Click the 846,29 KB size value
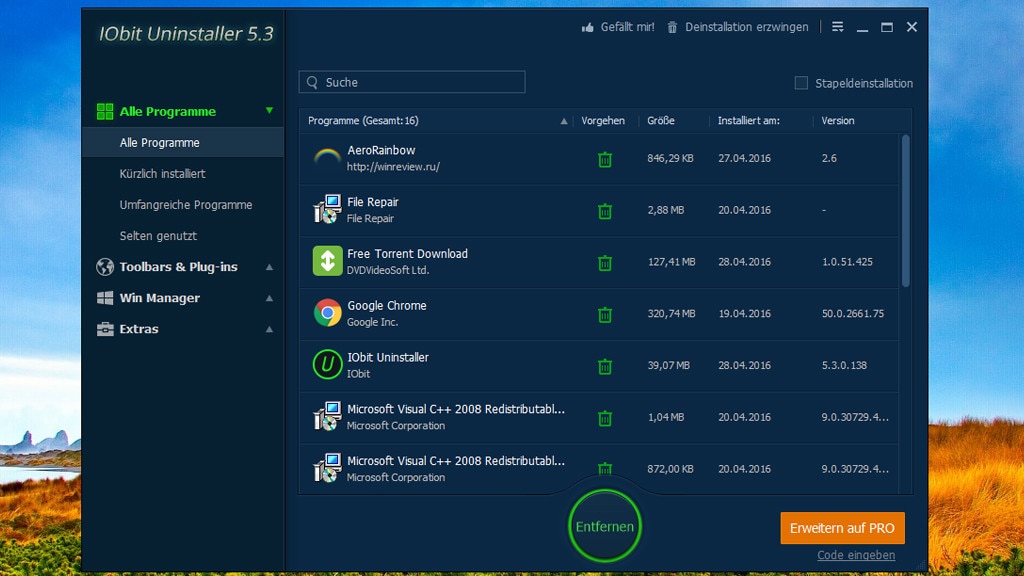The height and width of the screenshot is (576, 1024). 671,159
